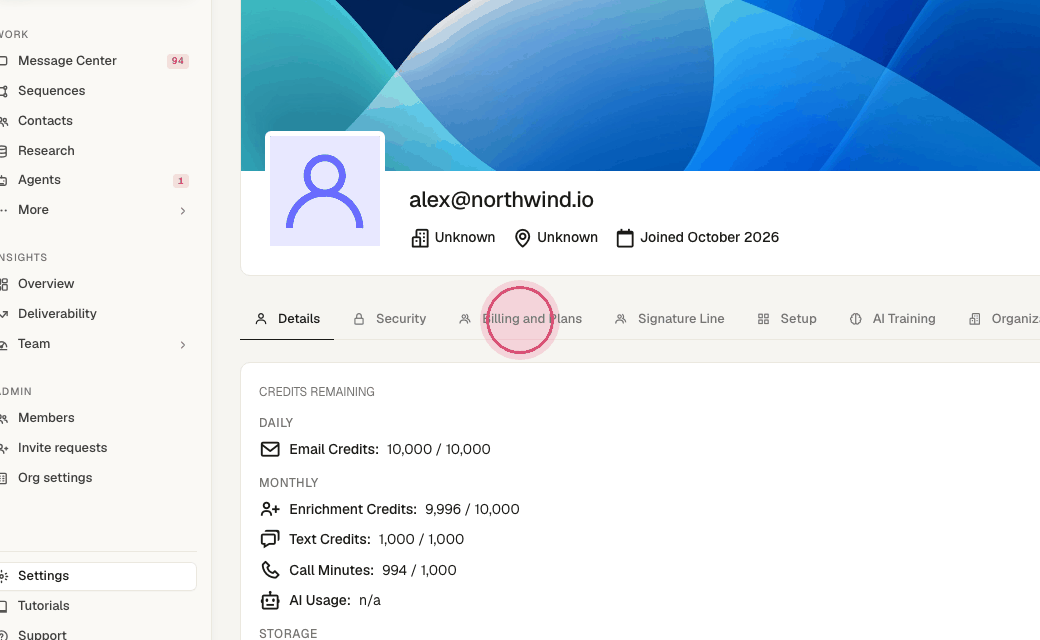
Task: Open the Members admin page
Action: [46, 418]
